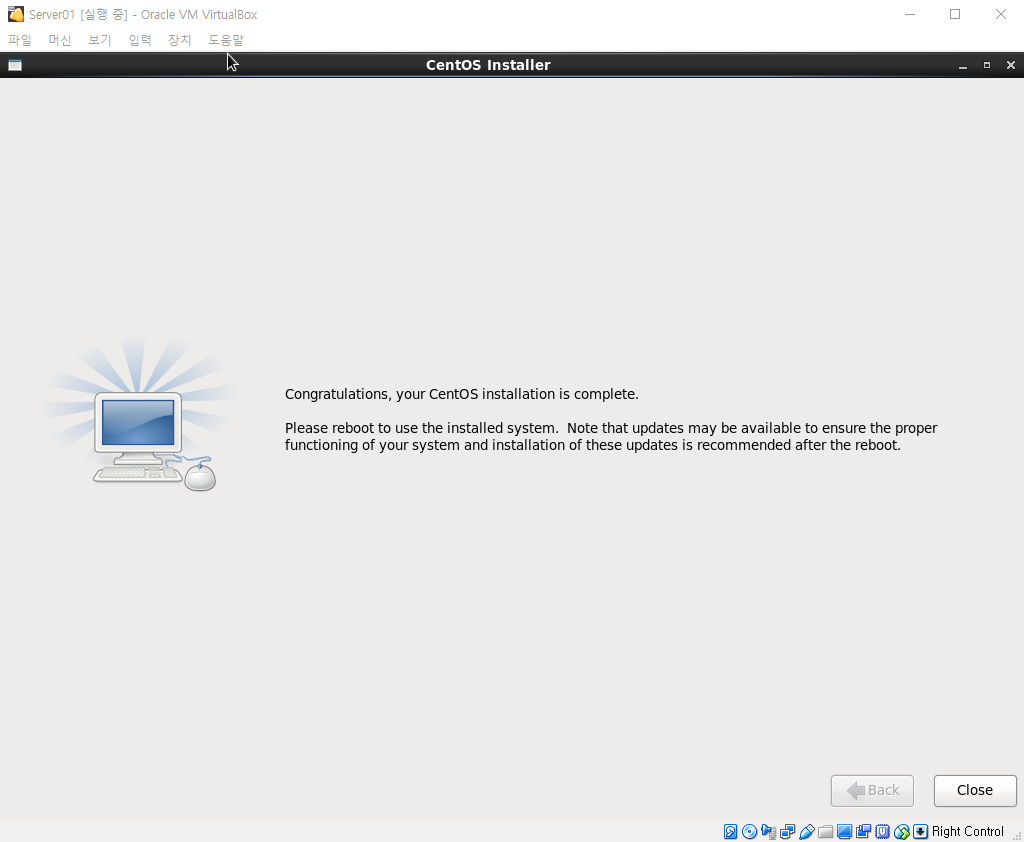Click the disabled Back button
The image size is (1024, 842).
pyautogui.click(x=872, y=790)
